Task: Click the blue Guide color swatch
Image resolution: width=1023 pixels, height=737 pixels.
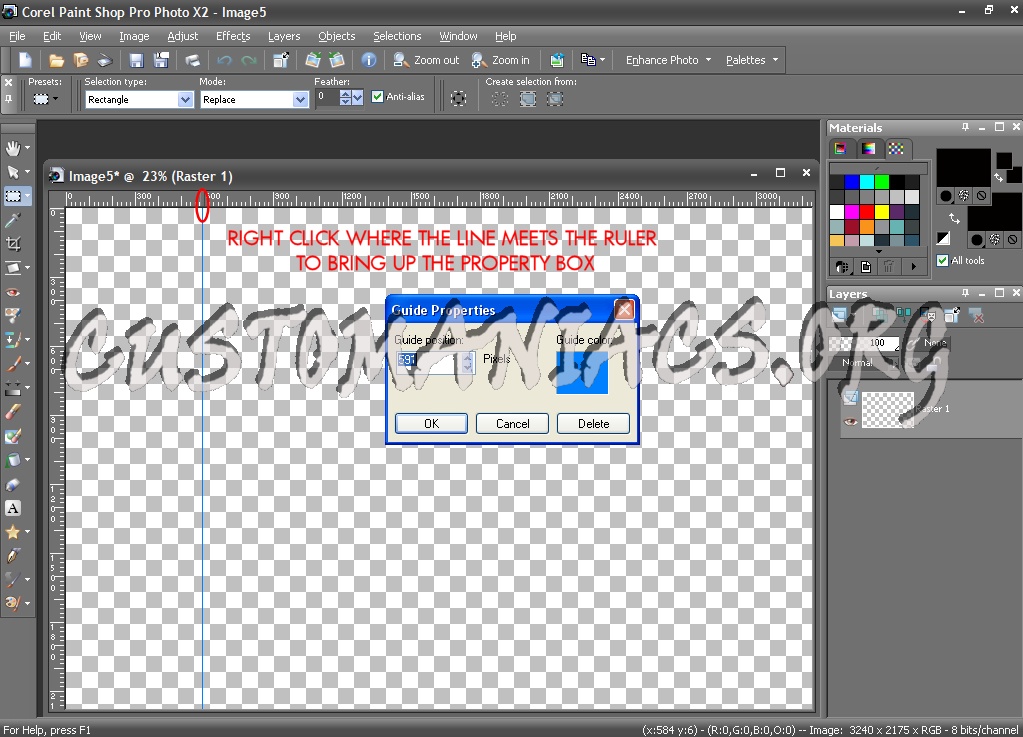Action: pyautogui.click(x=582, y=372)
